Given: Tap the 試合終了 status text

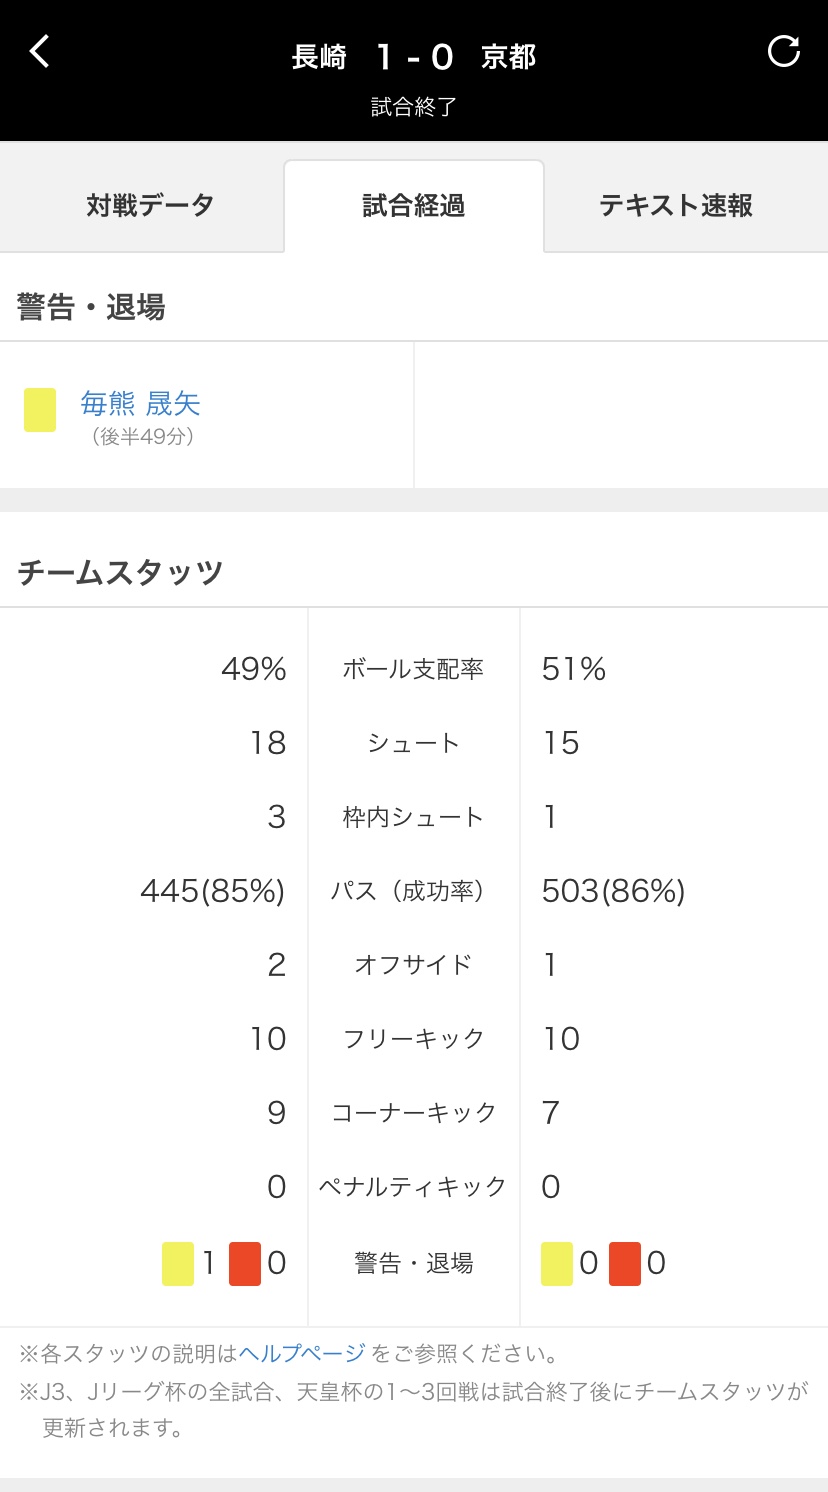Looking at the screenshot, I should 414,107.
